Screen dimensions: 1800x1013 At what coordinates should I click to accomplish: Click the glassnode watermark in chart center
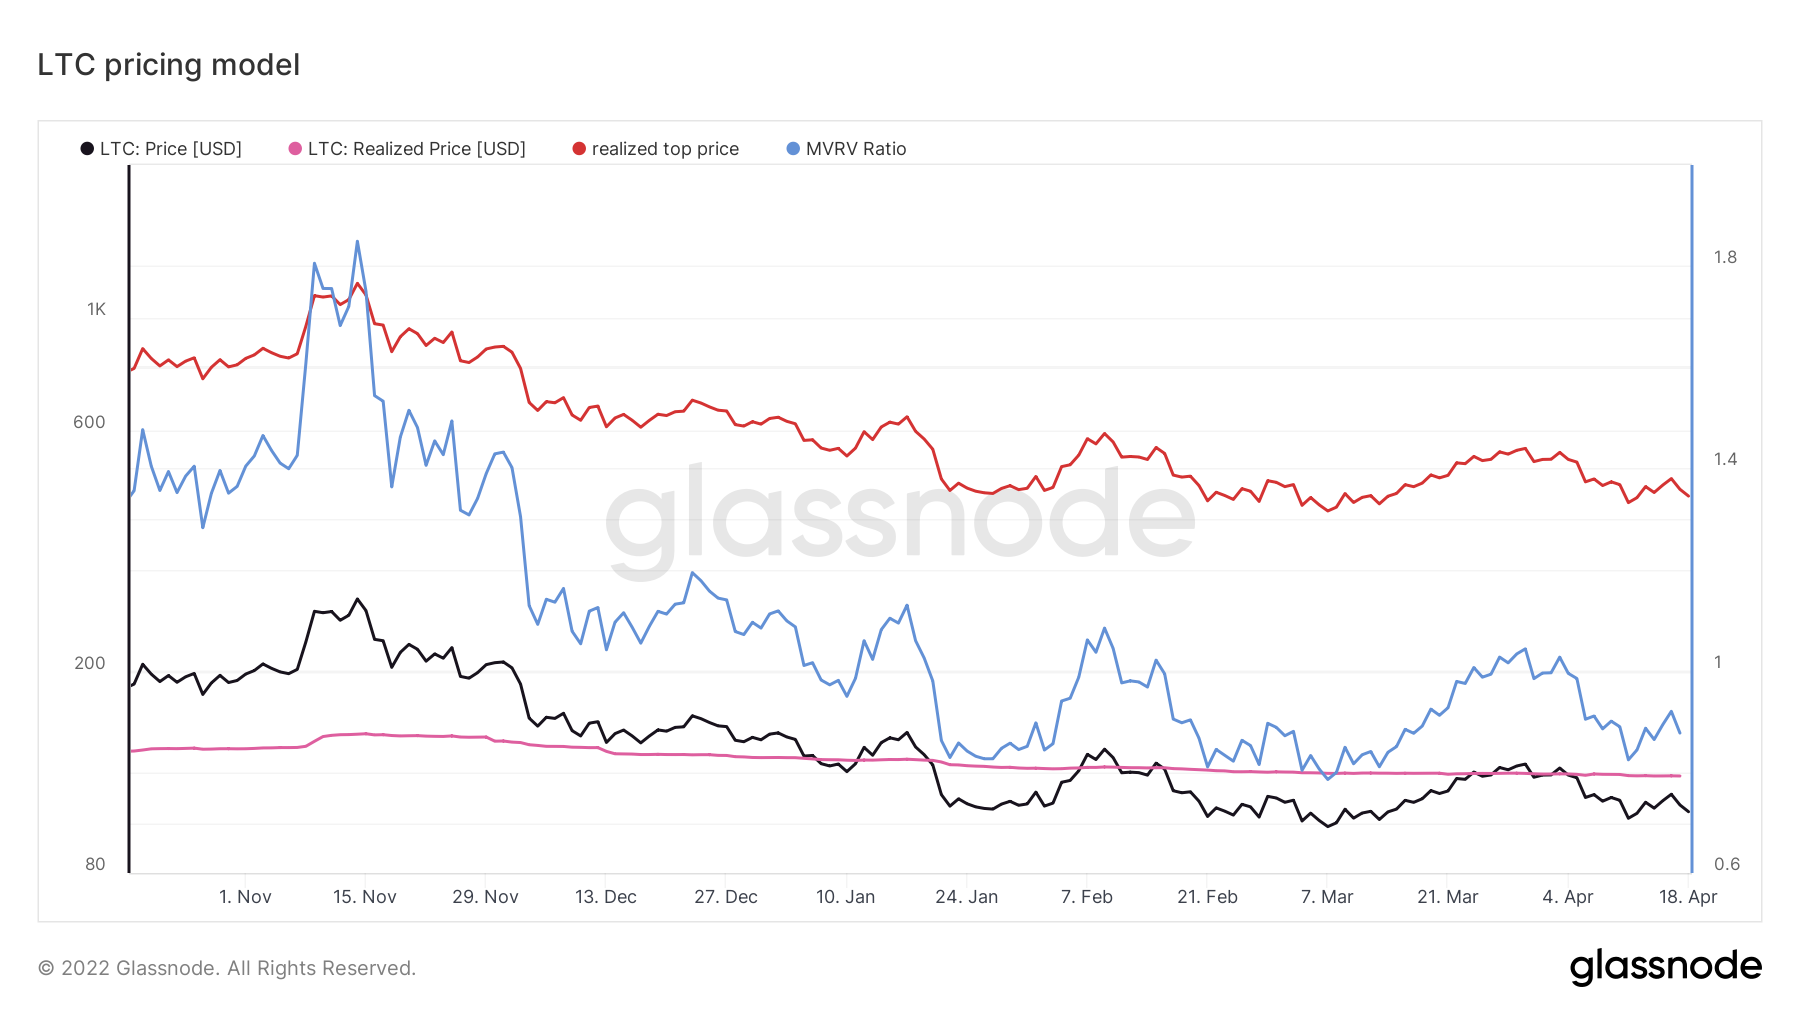click(x=900, y=520)
